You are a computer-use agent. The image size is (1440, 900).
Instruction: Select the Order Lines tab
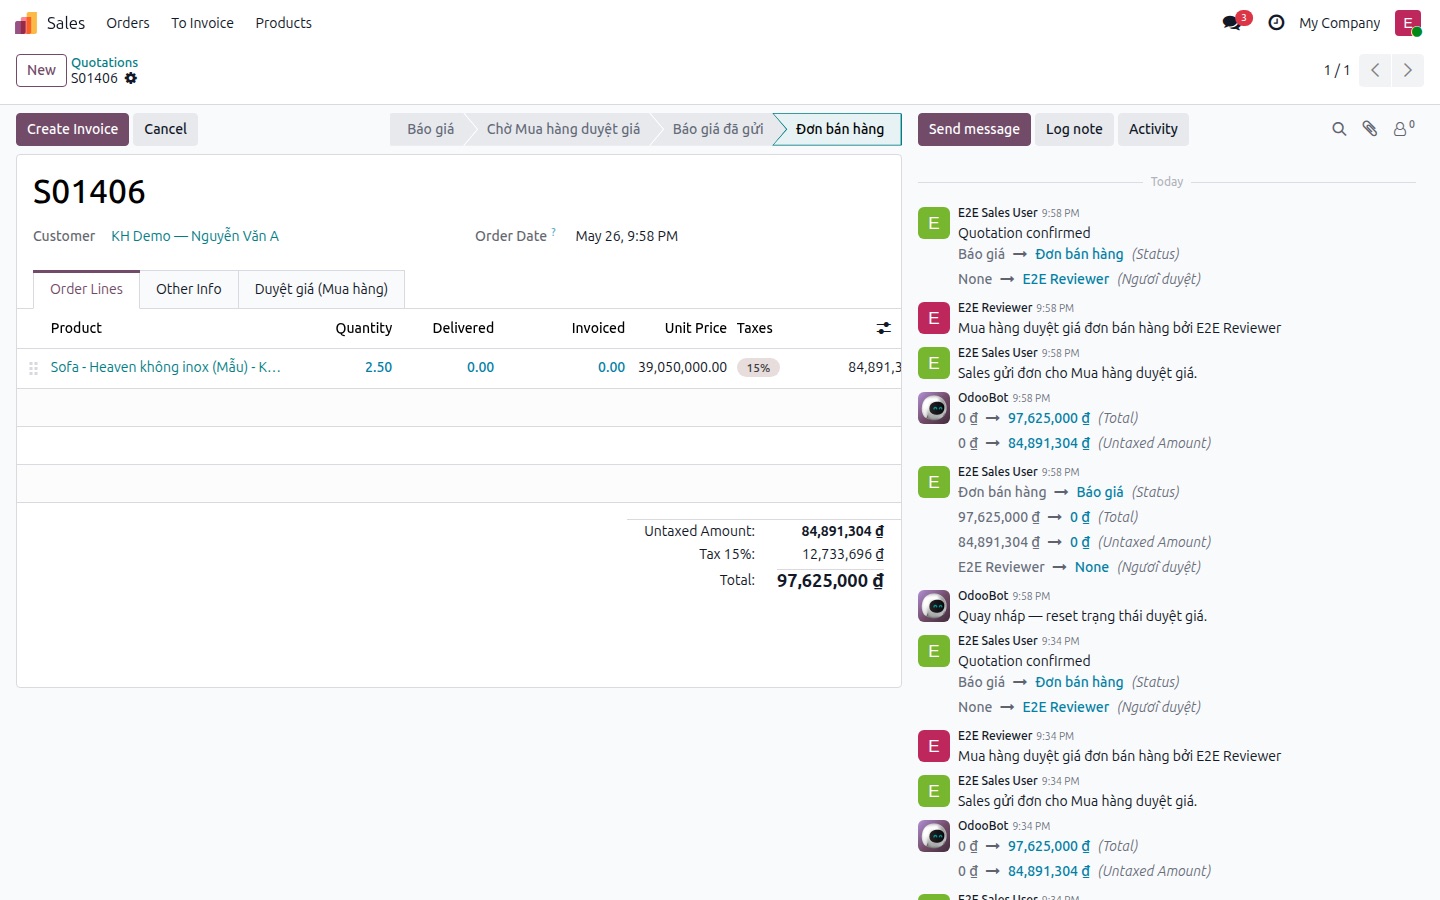point(87,289)
